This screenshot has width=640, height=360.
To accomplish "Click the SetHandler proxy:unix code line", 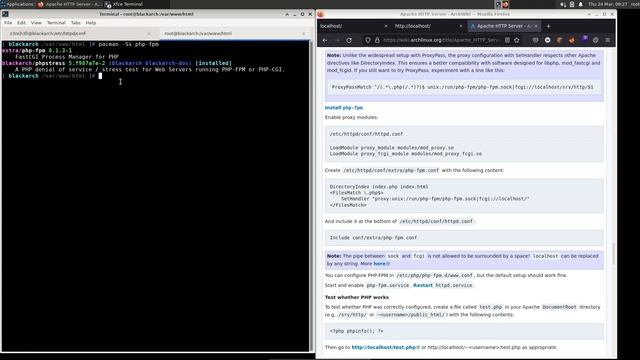I will 435,199.
